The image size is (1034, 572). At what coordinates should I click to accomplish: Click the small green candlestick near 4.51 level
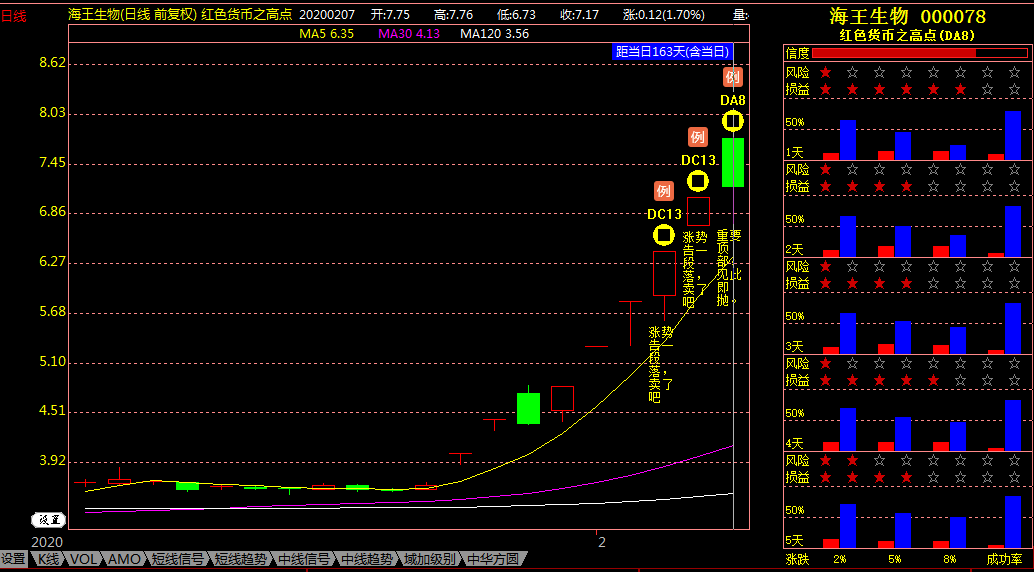click(x=528, y=408)
